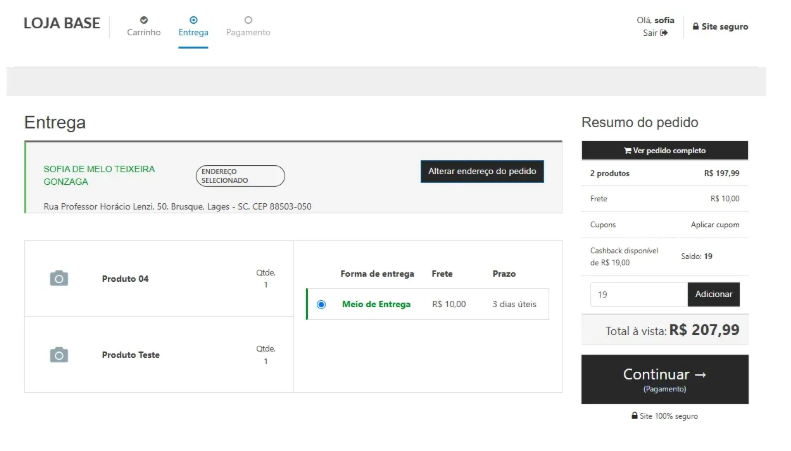
Task: Click the subtotal R$ 197,99 value
Action: point(721,173)
